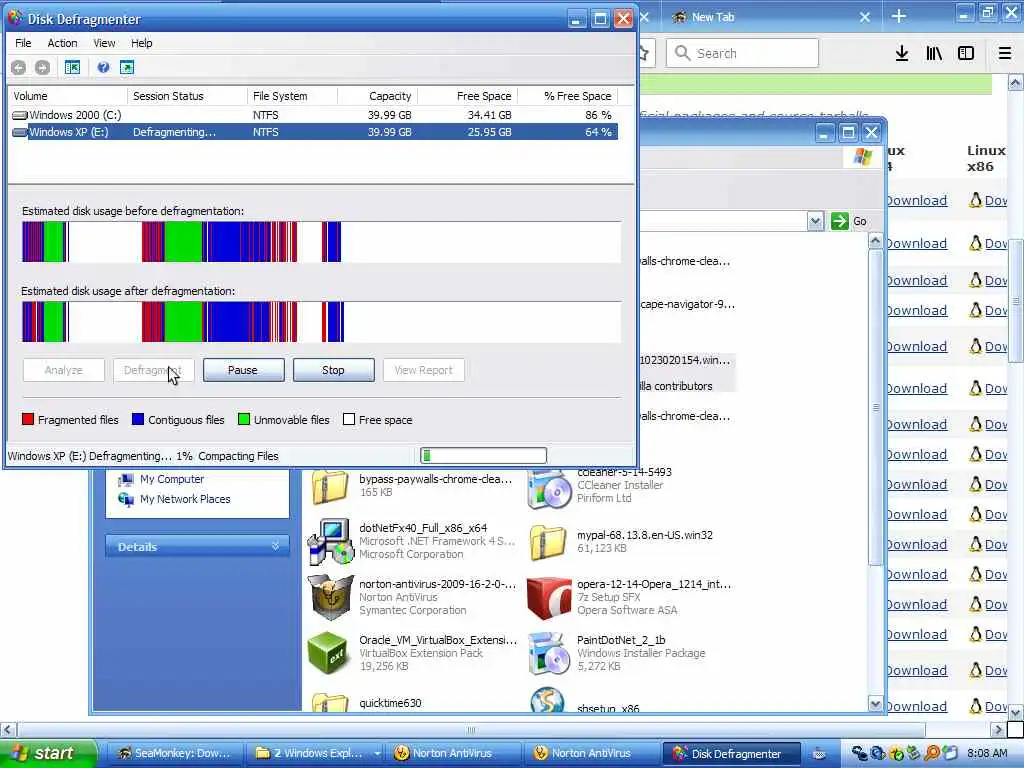Image resolution: width=1024 pixels, height=768 pixels.
Task: Click the Back arrow in Disk Defragmenter toolbar
Action: pos(18,67)
